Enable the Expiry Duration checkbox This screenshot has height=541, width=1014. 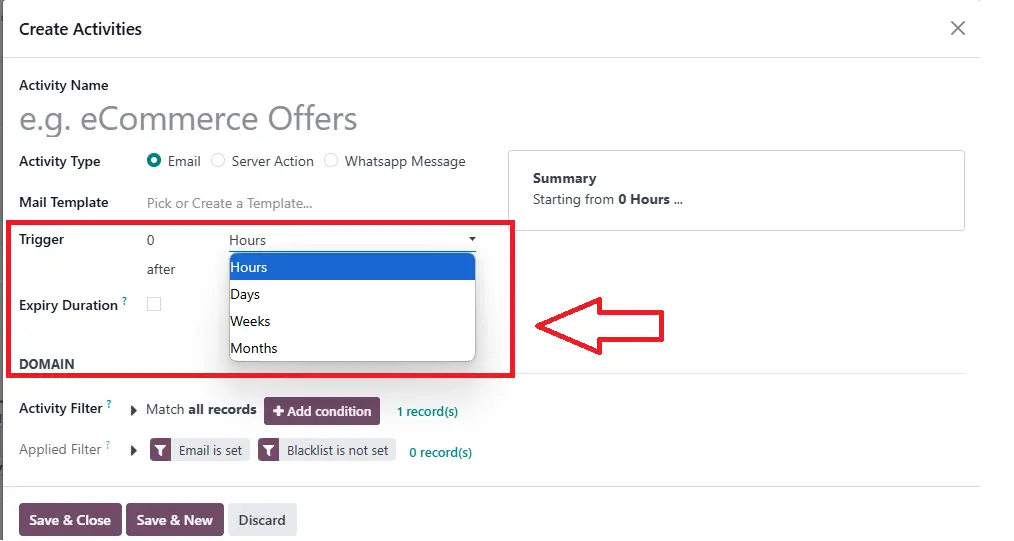154,304
